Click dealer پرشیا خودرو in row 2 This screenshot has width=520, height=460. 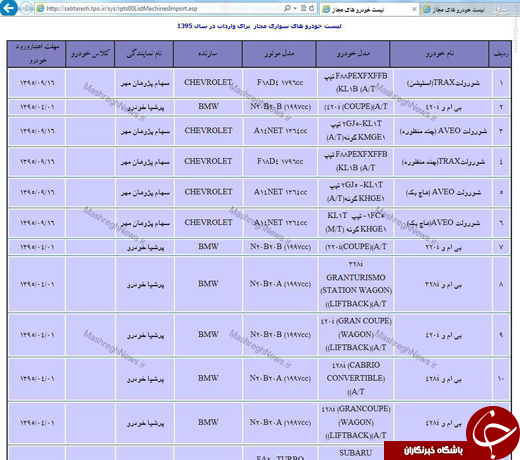(145, 107)
